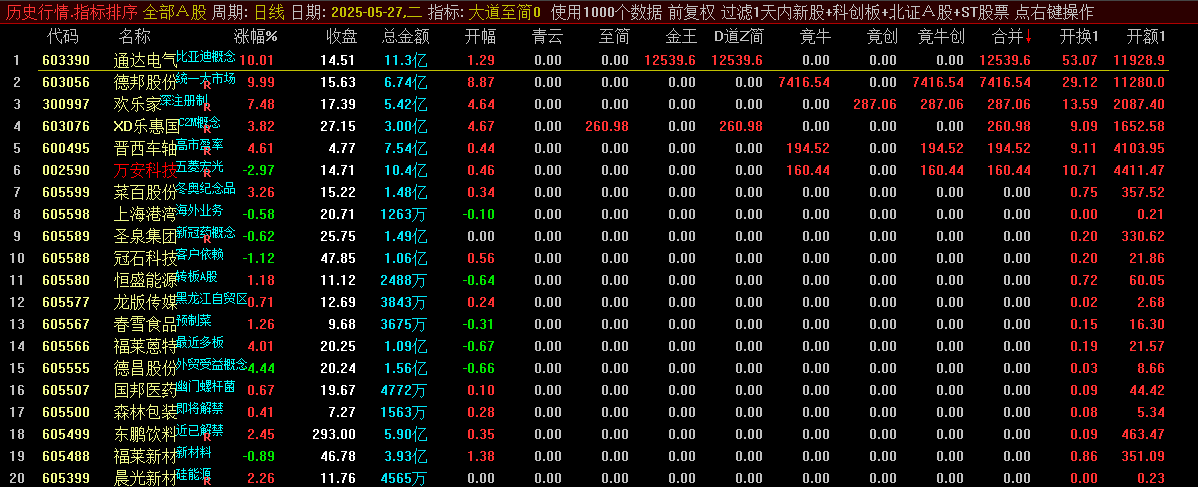Image resolution: width=1198 pixels, height=487 pixels.
Task: Click the R marker beside XD乐惠国
Action: coord(206,130)
